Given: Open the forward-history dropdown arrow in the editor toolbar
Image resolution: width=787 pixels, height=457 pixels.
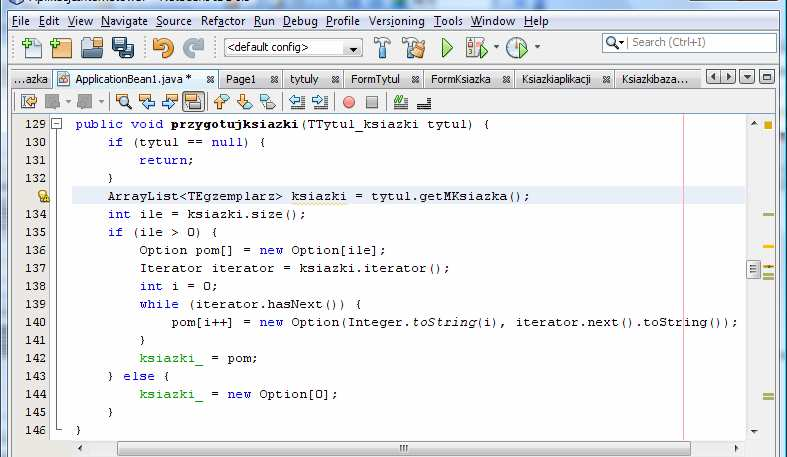Looking at the screenshot, I should pyautogui.click(x=101, y=102).
